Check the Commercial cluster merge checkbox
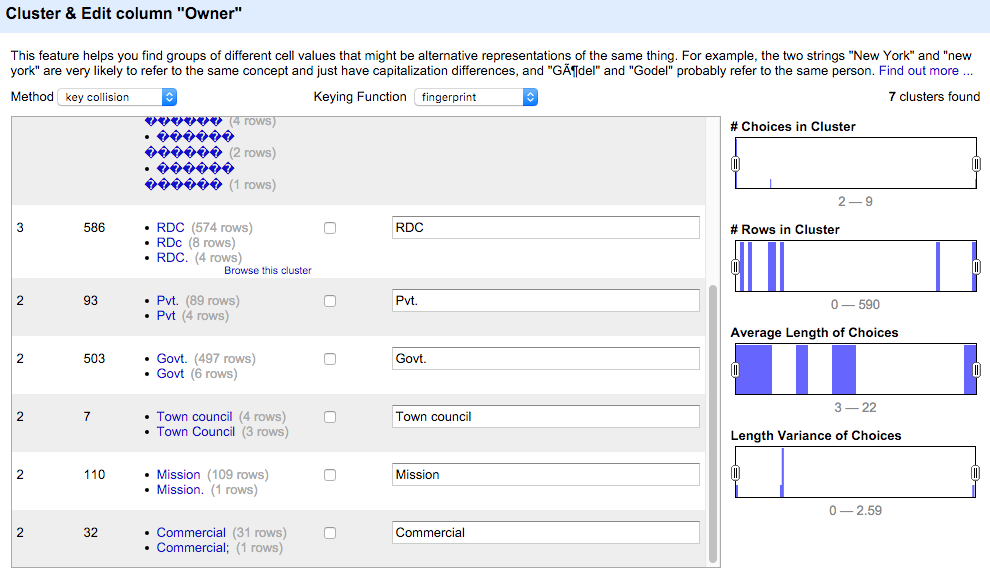This screenshot has height=580, width=990. (x=330, y=533)
